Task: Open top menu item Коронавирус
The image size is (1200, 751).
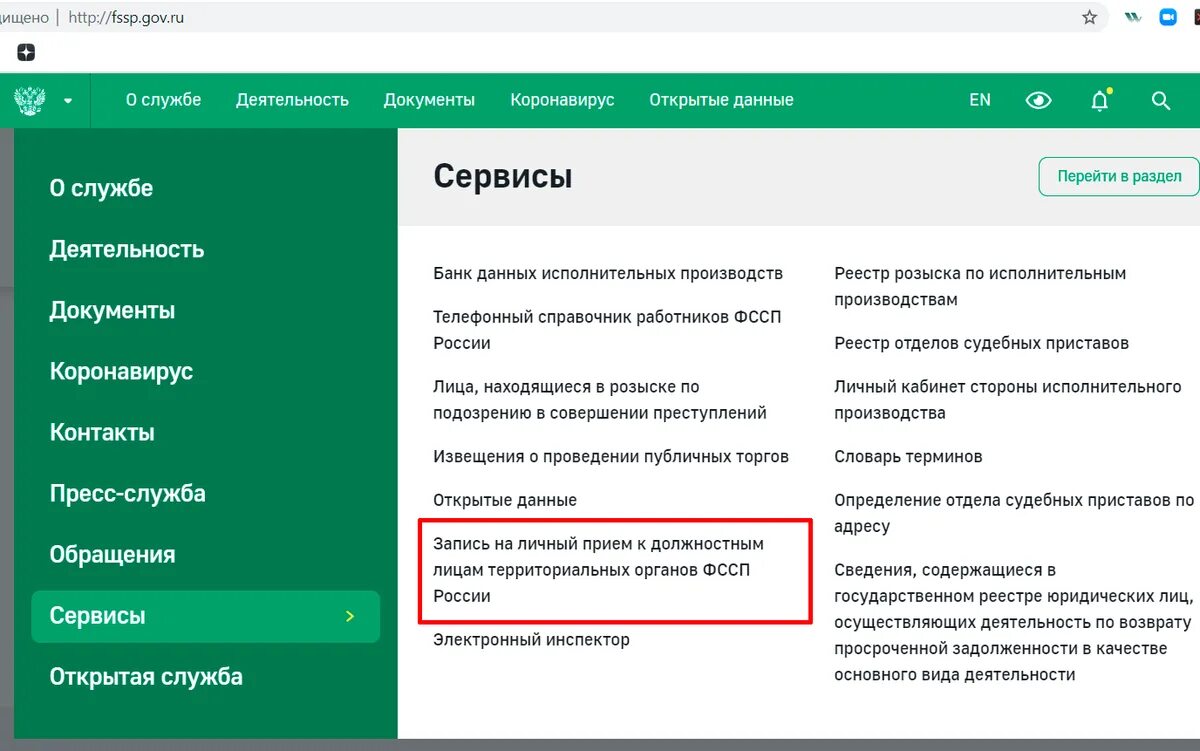Action: point(562,100)
